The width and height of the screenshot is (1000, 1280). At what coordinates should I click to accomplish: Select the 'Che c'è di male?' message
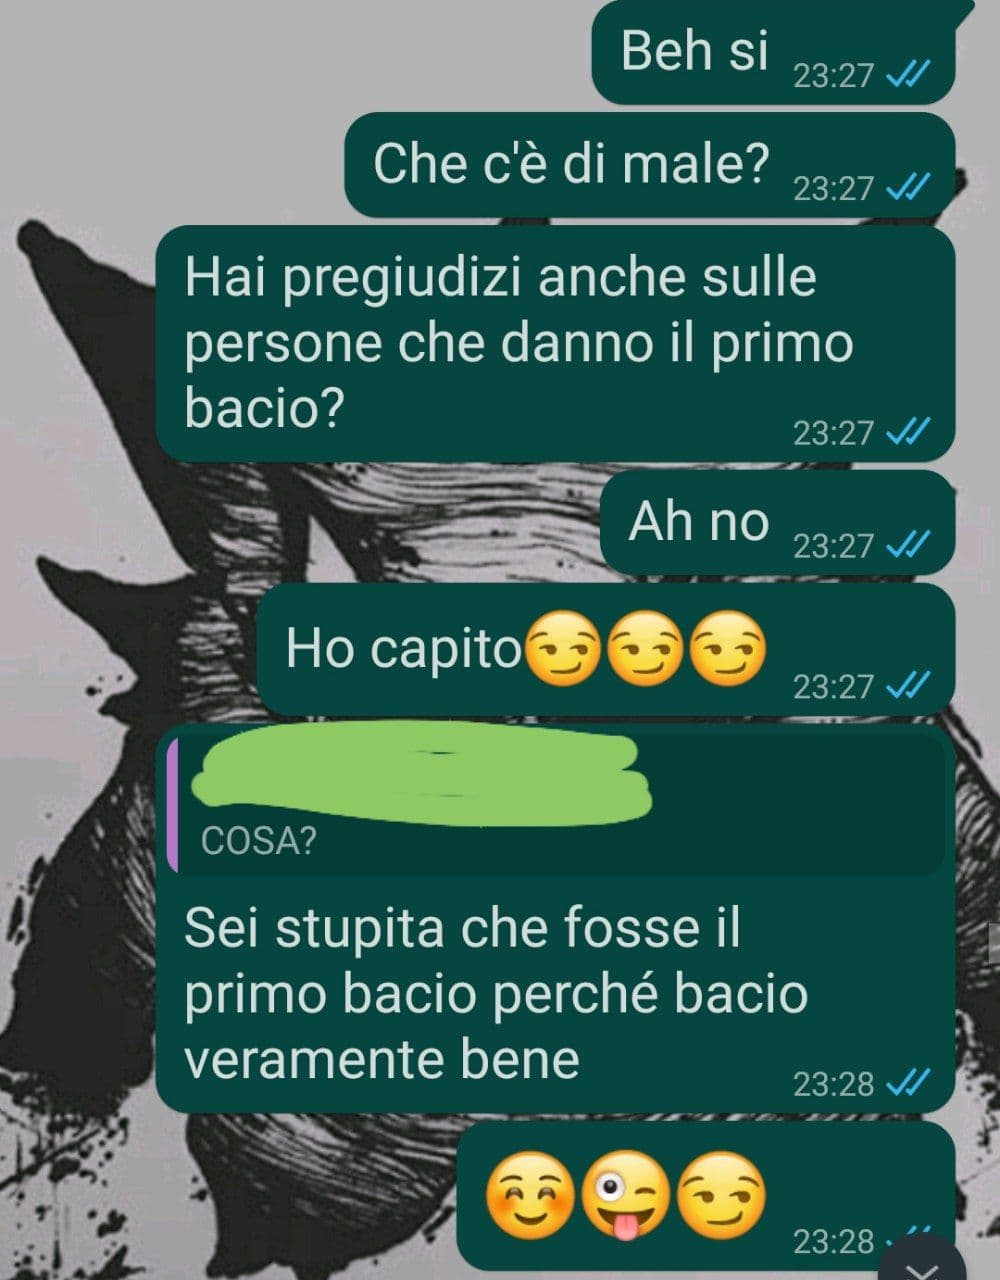pyautogui.click(x=650, y=165)
